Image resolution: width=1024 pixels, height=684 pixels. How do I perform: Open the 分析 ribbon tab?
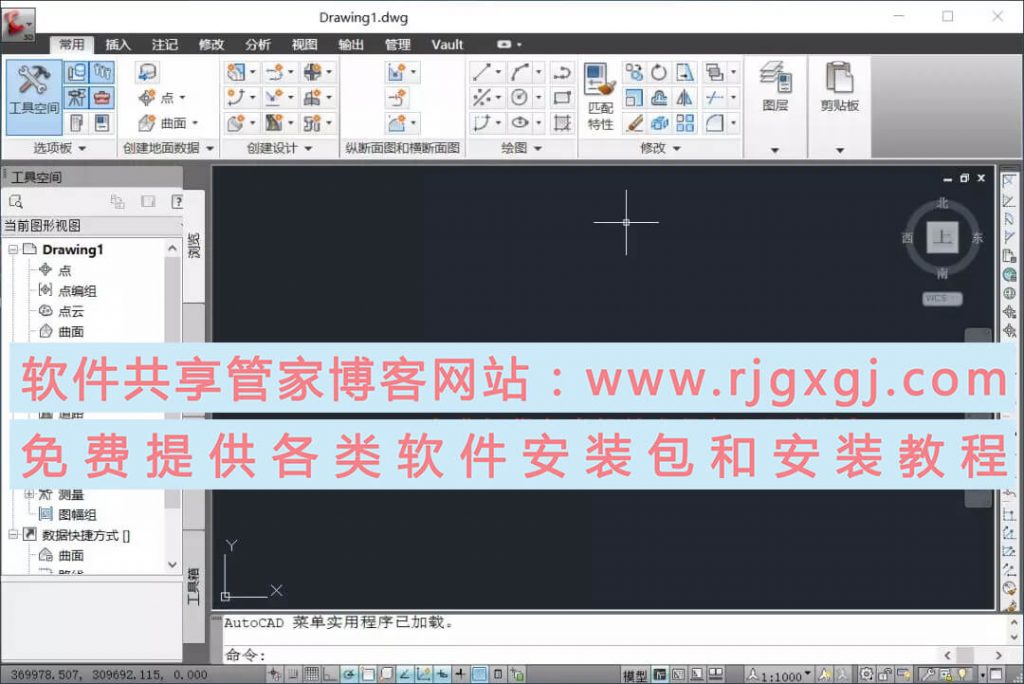pos(258,44)
